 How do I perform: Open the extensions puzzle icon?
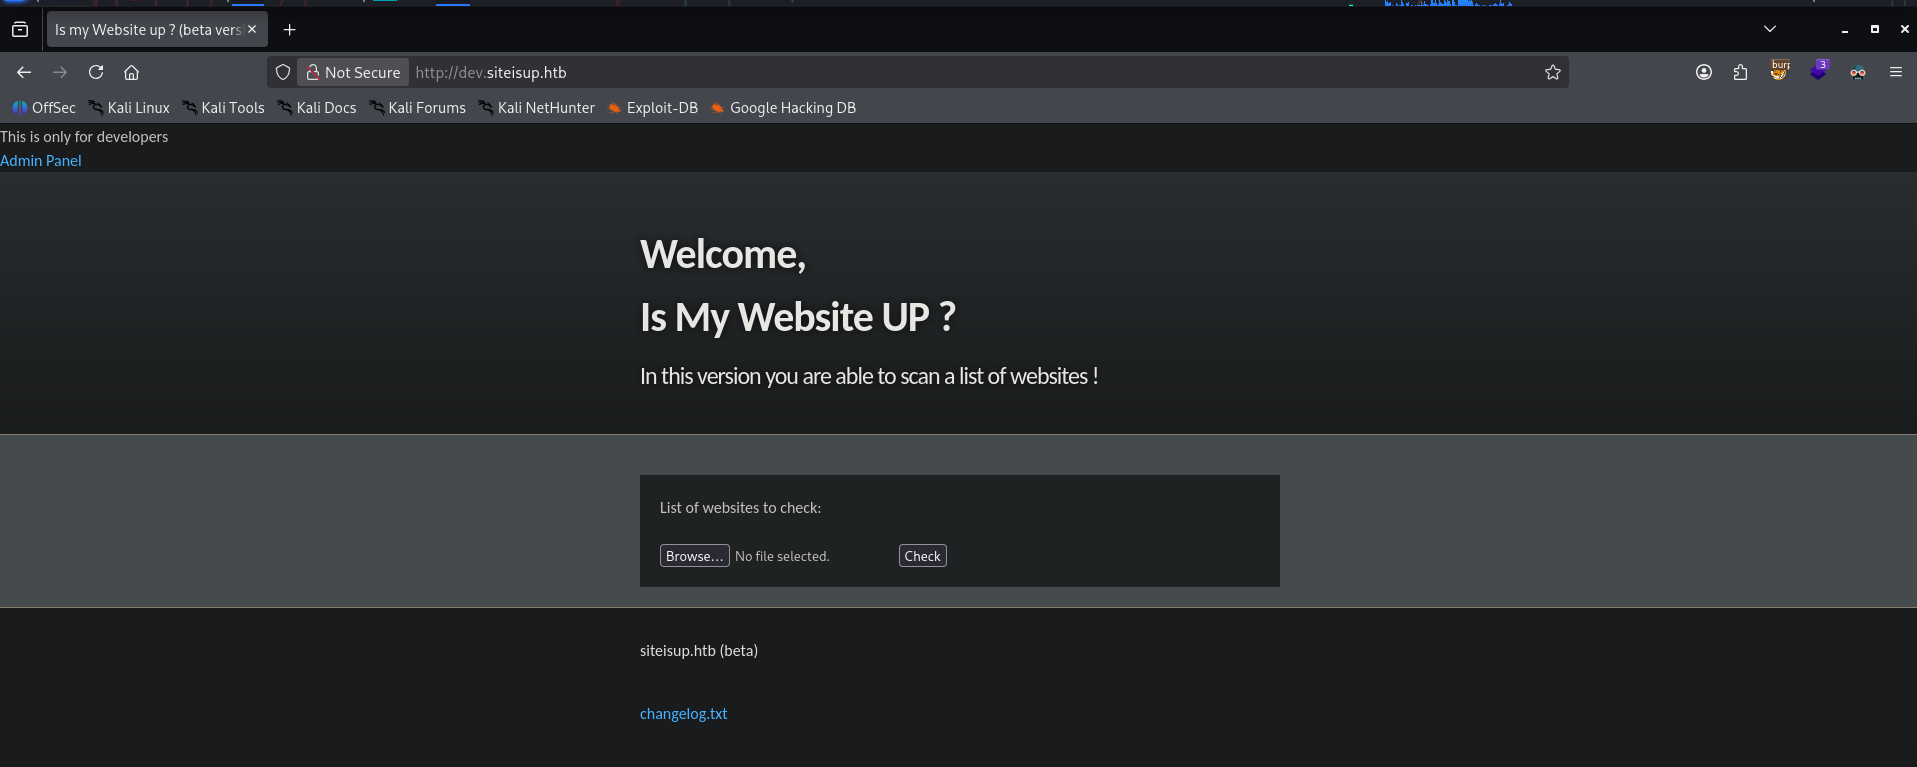coord(1740,72)
